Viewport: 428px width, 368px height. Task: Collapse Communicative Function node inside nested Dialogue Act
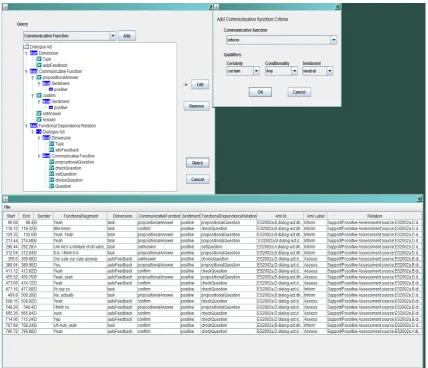click(x=39, y=156)
